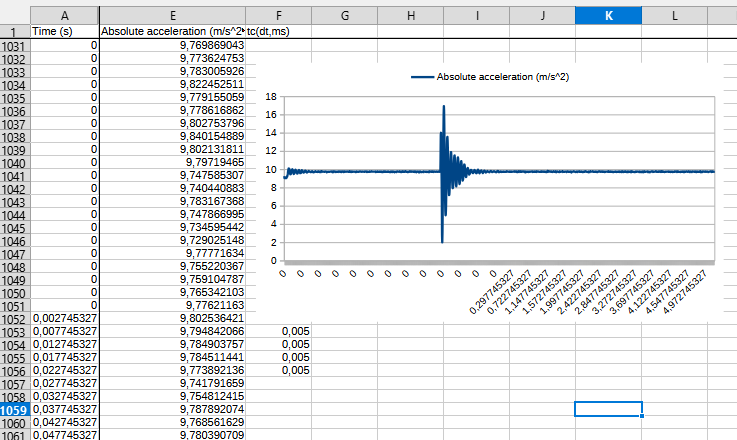Viewport: 737px width, 440px height.
Task: Select row 1031 by its header
Action: [x=15, y=46]
